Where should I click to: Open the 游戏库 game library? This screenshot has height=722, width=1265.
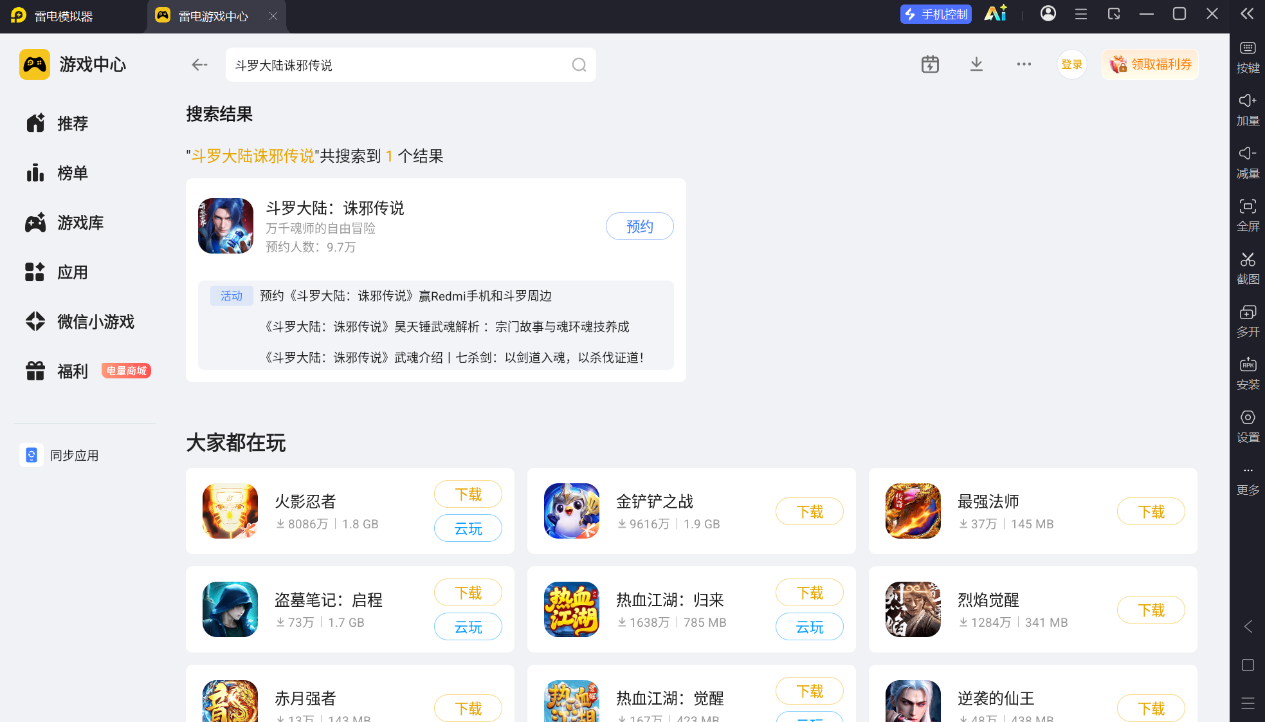(x=65, y=223)
